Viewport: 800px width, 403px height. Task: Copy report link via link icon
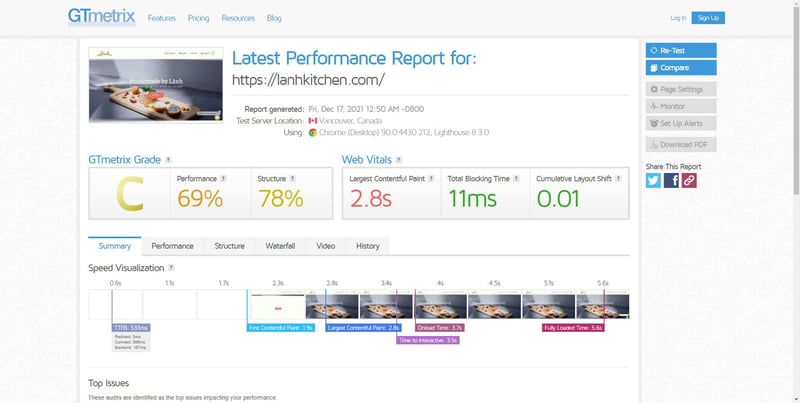click(689, 180)
